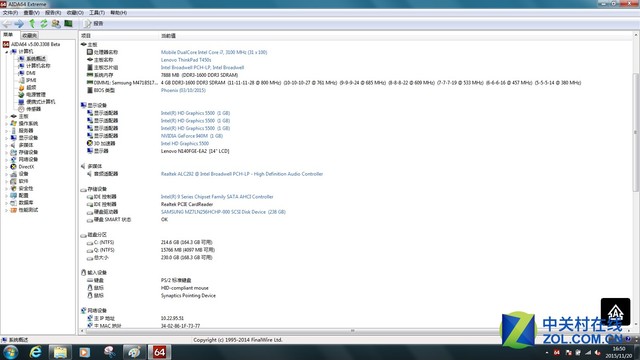The width and height of the screenshot is (640, 360).
Task: Select the Synaptics Pointing Device value
Action: pyautogui.click(x=188, y=296)
